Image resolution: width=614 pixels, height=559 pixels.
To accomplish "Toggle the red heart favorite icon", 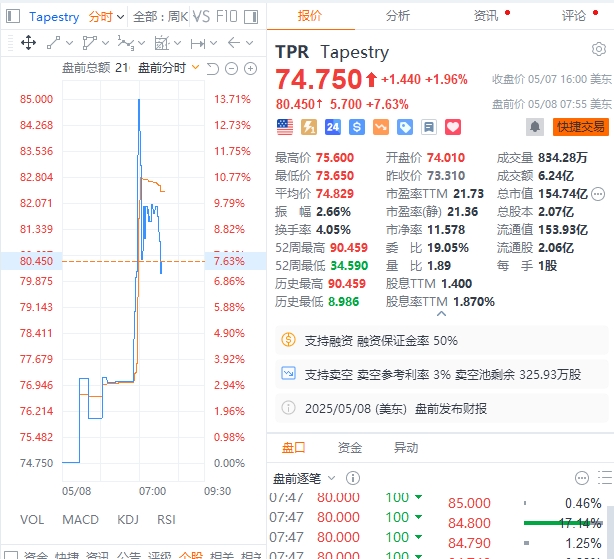I will pos(453,127).
